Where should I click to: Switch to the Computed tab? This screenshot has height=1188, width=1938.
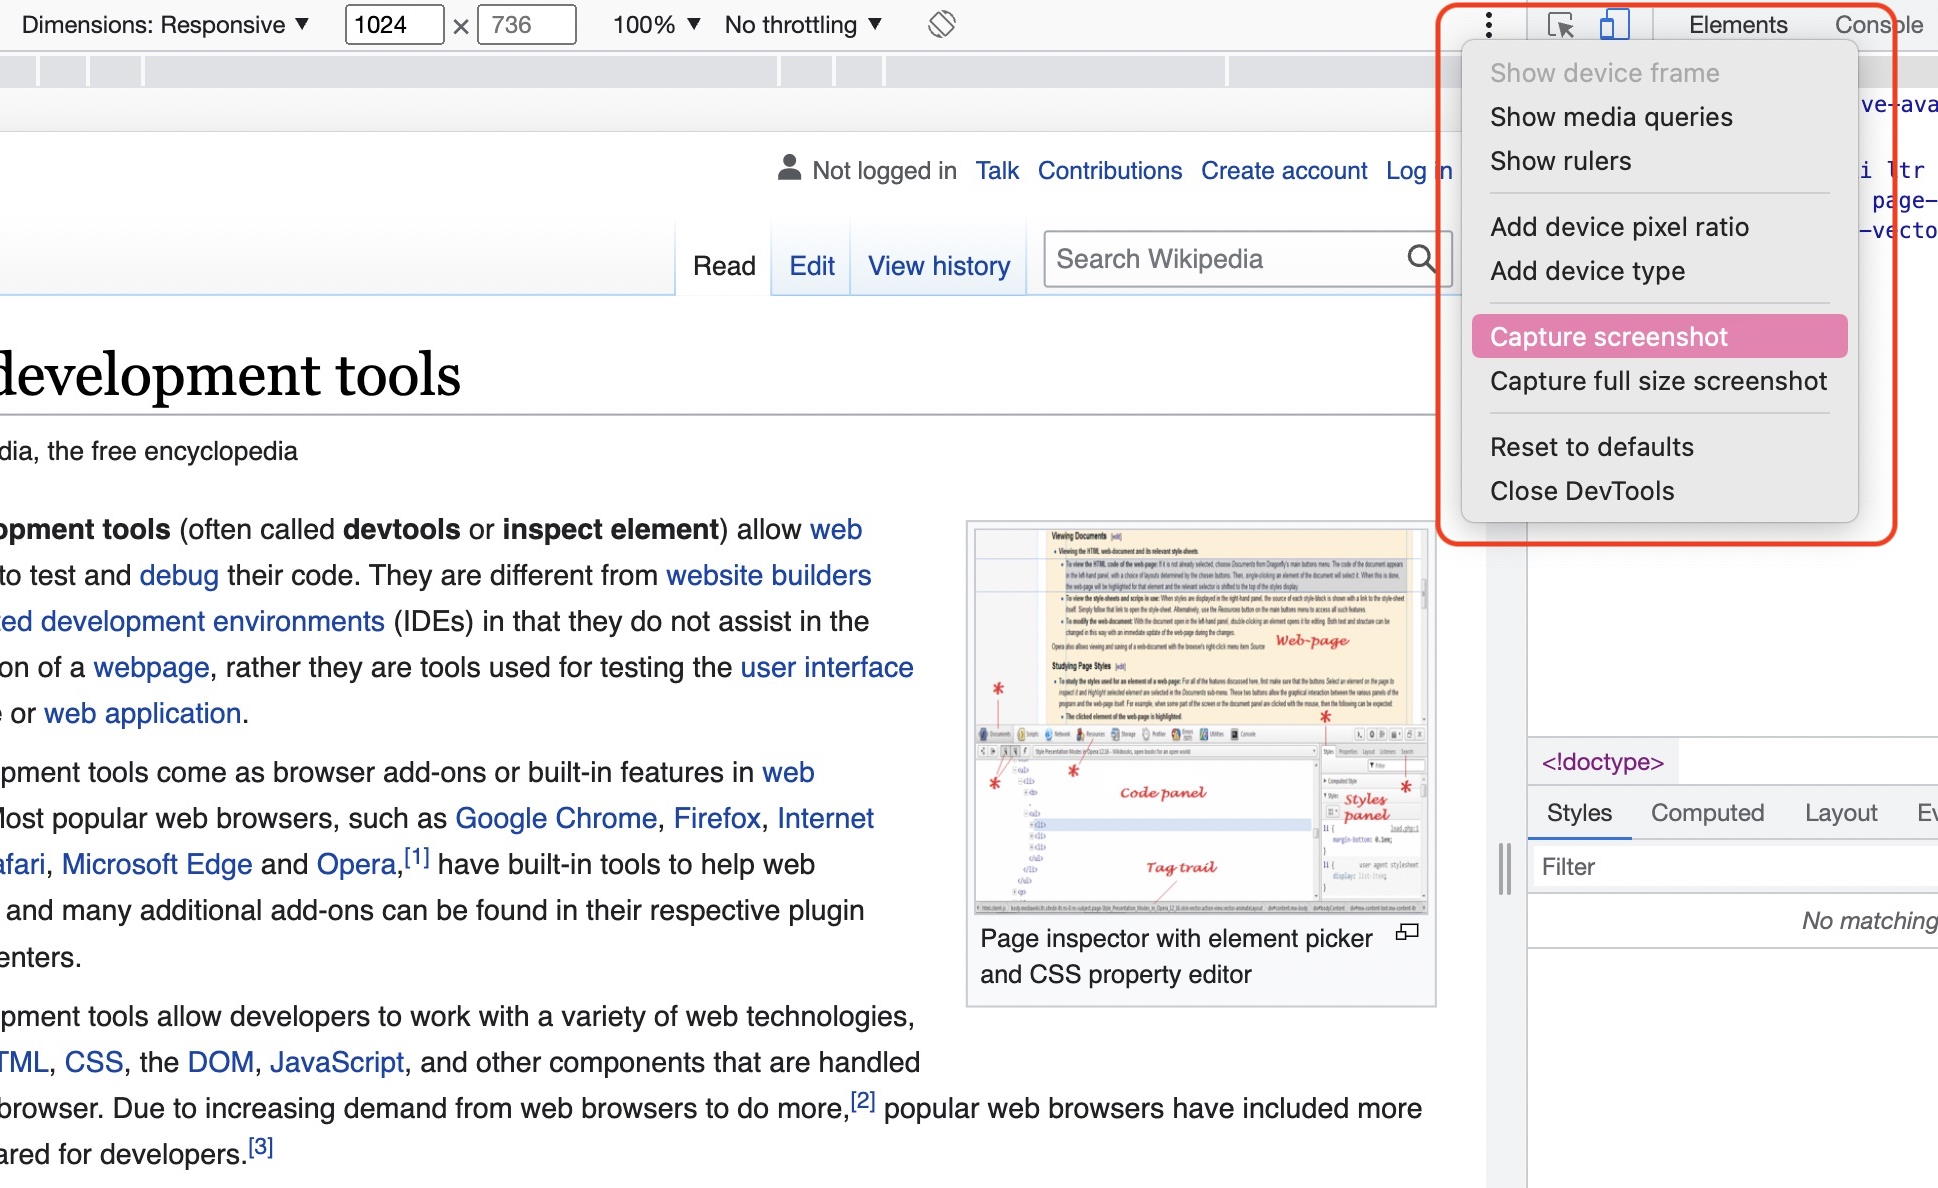point(1707,813)
